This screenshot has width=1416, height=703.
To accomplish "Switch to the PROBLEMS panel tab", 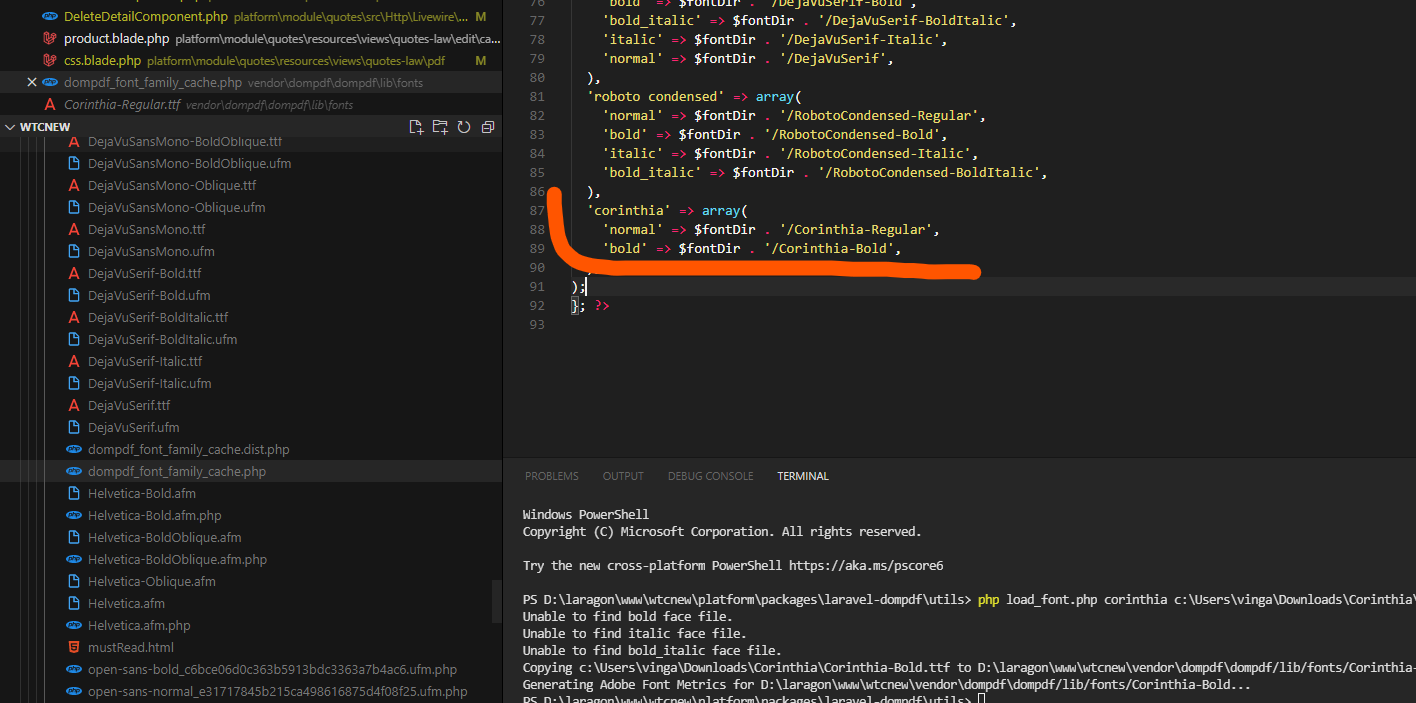I will coord(552,476).
